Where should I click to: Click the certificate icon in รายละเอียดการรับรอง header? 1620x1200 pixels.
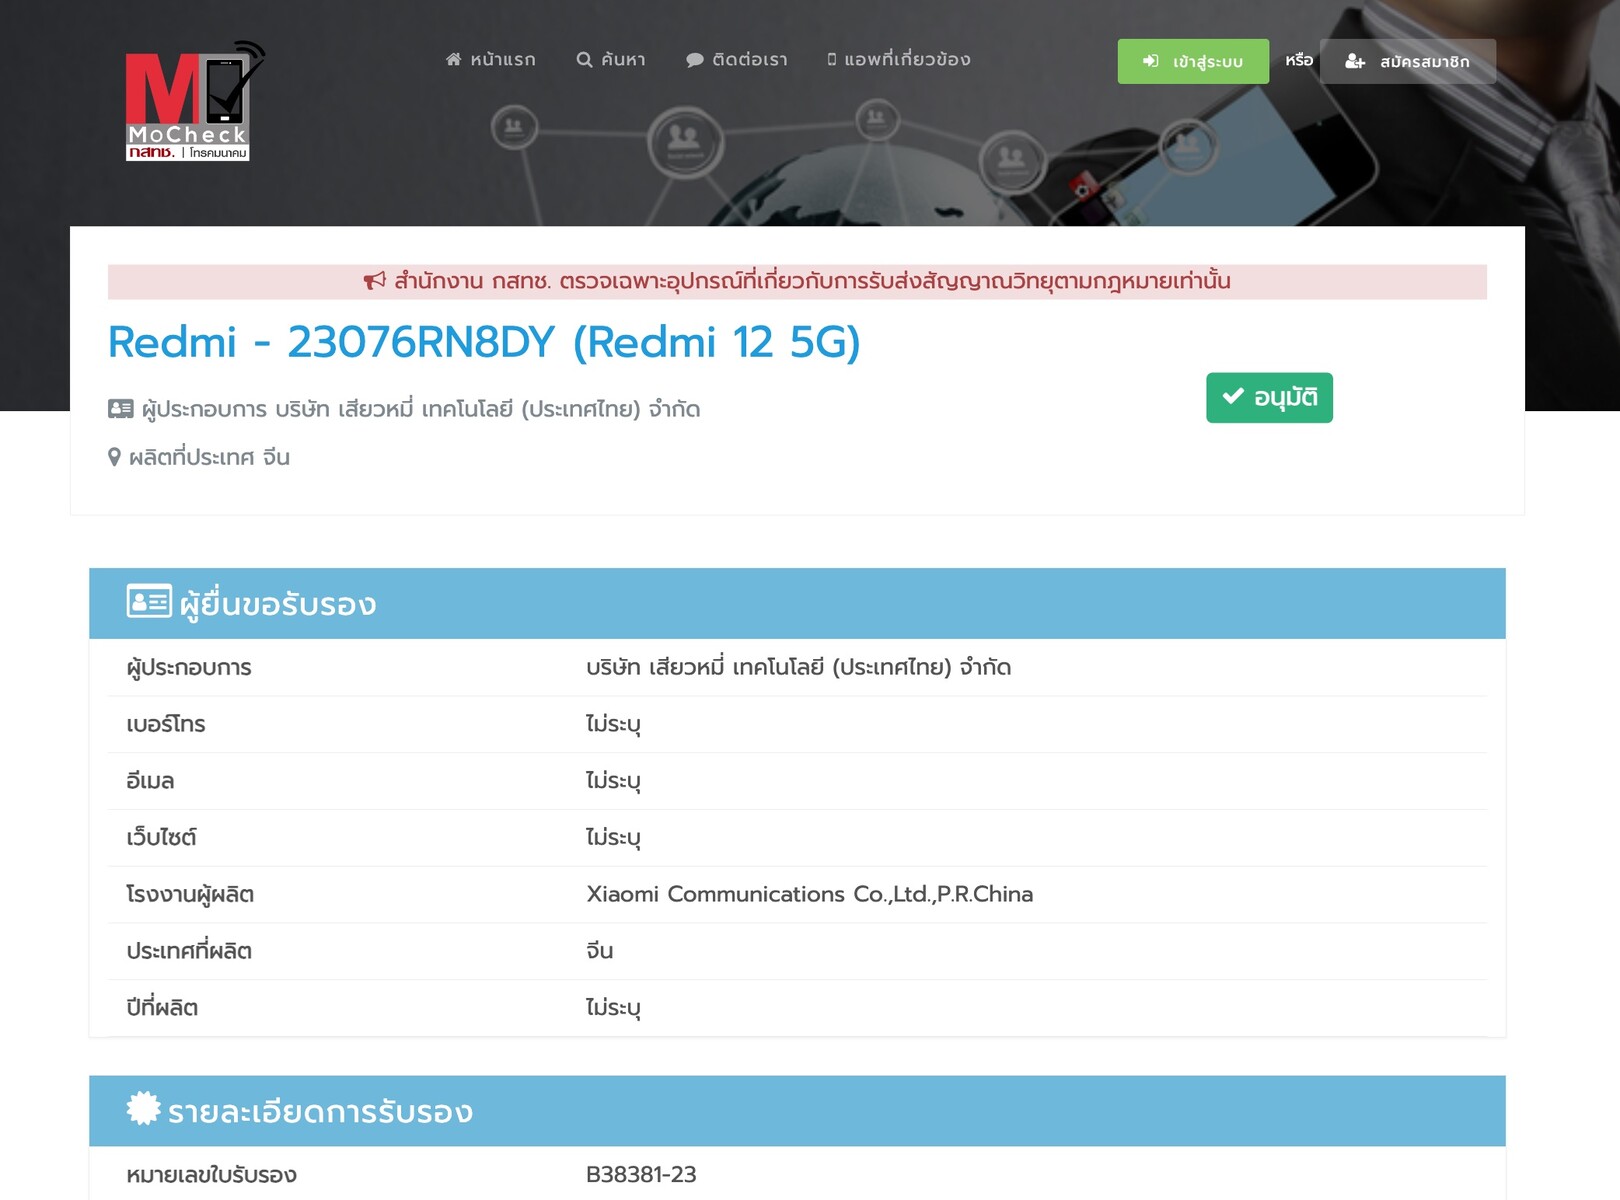click(x=143, y=1108)
